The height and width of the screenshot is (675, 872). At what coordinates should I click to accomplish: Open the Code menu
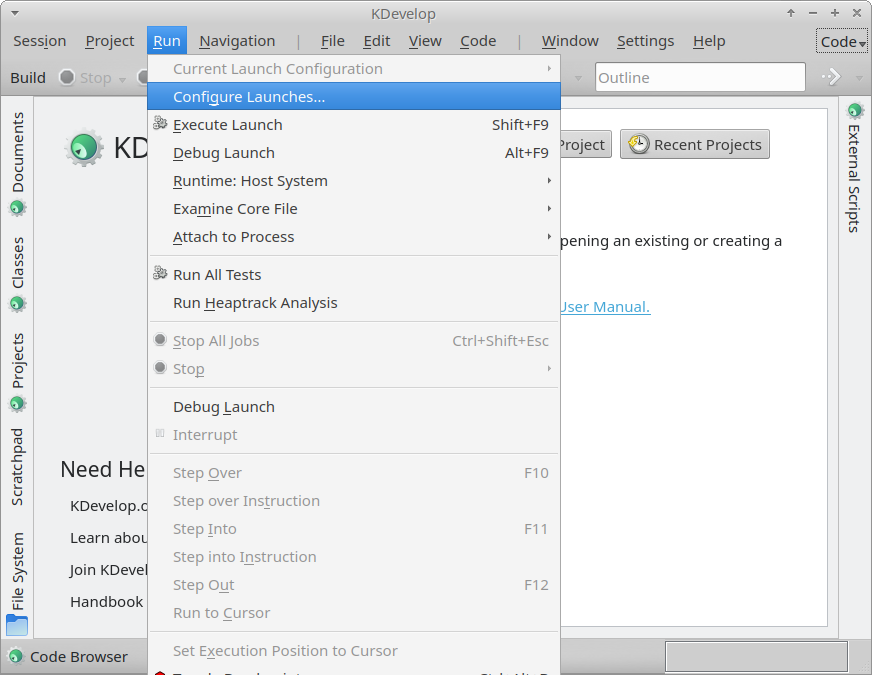pos(478,41)
